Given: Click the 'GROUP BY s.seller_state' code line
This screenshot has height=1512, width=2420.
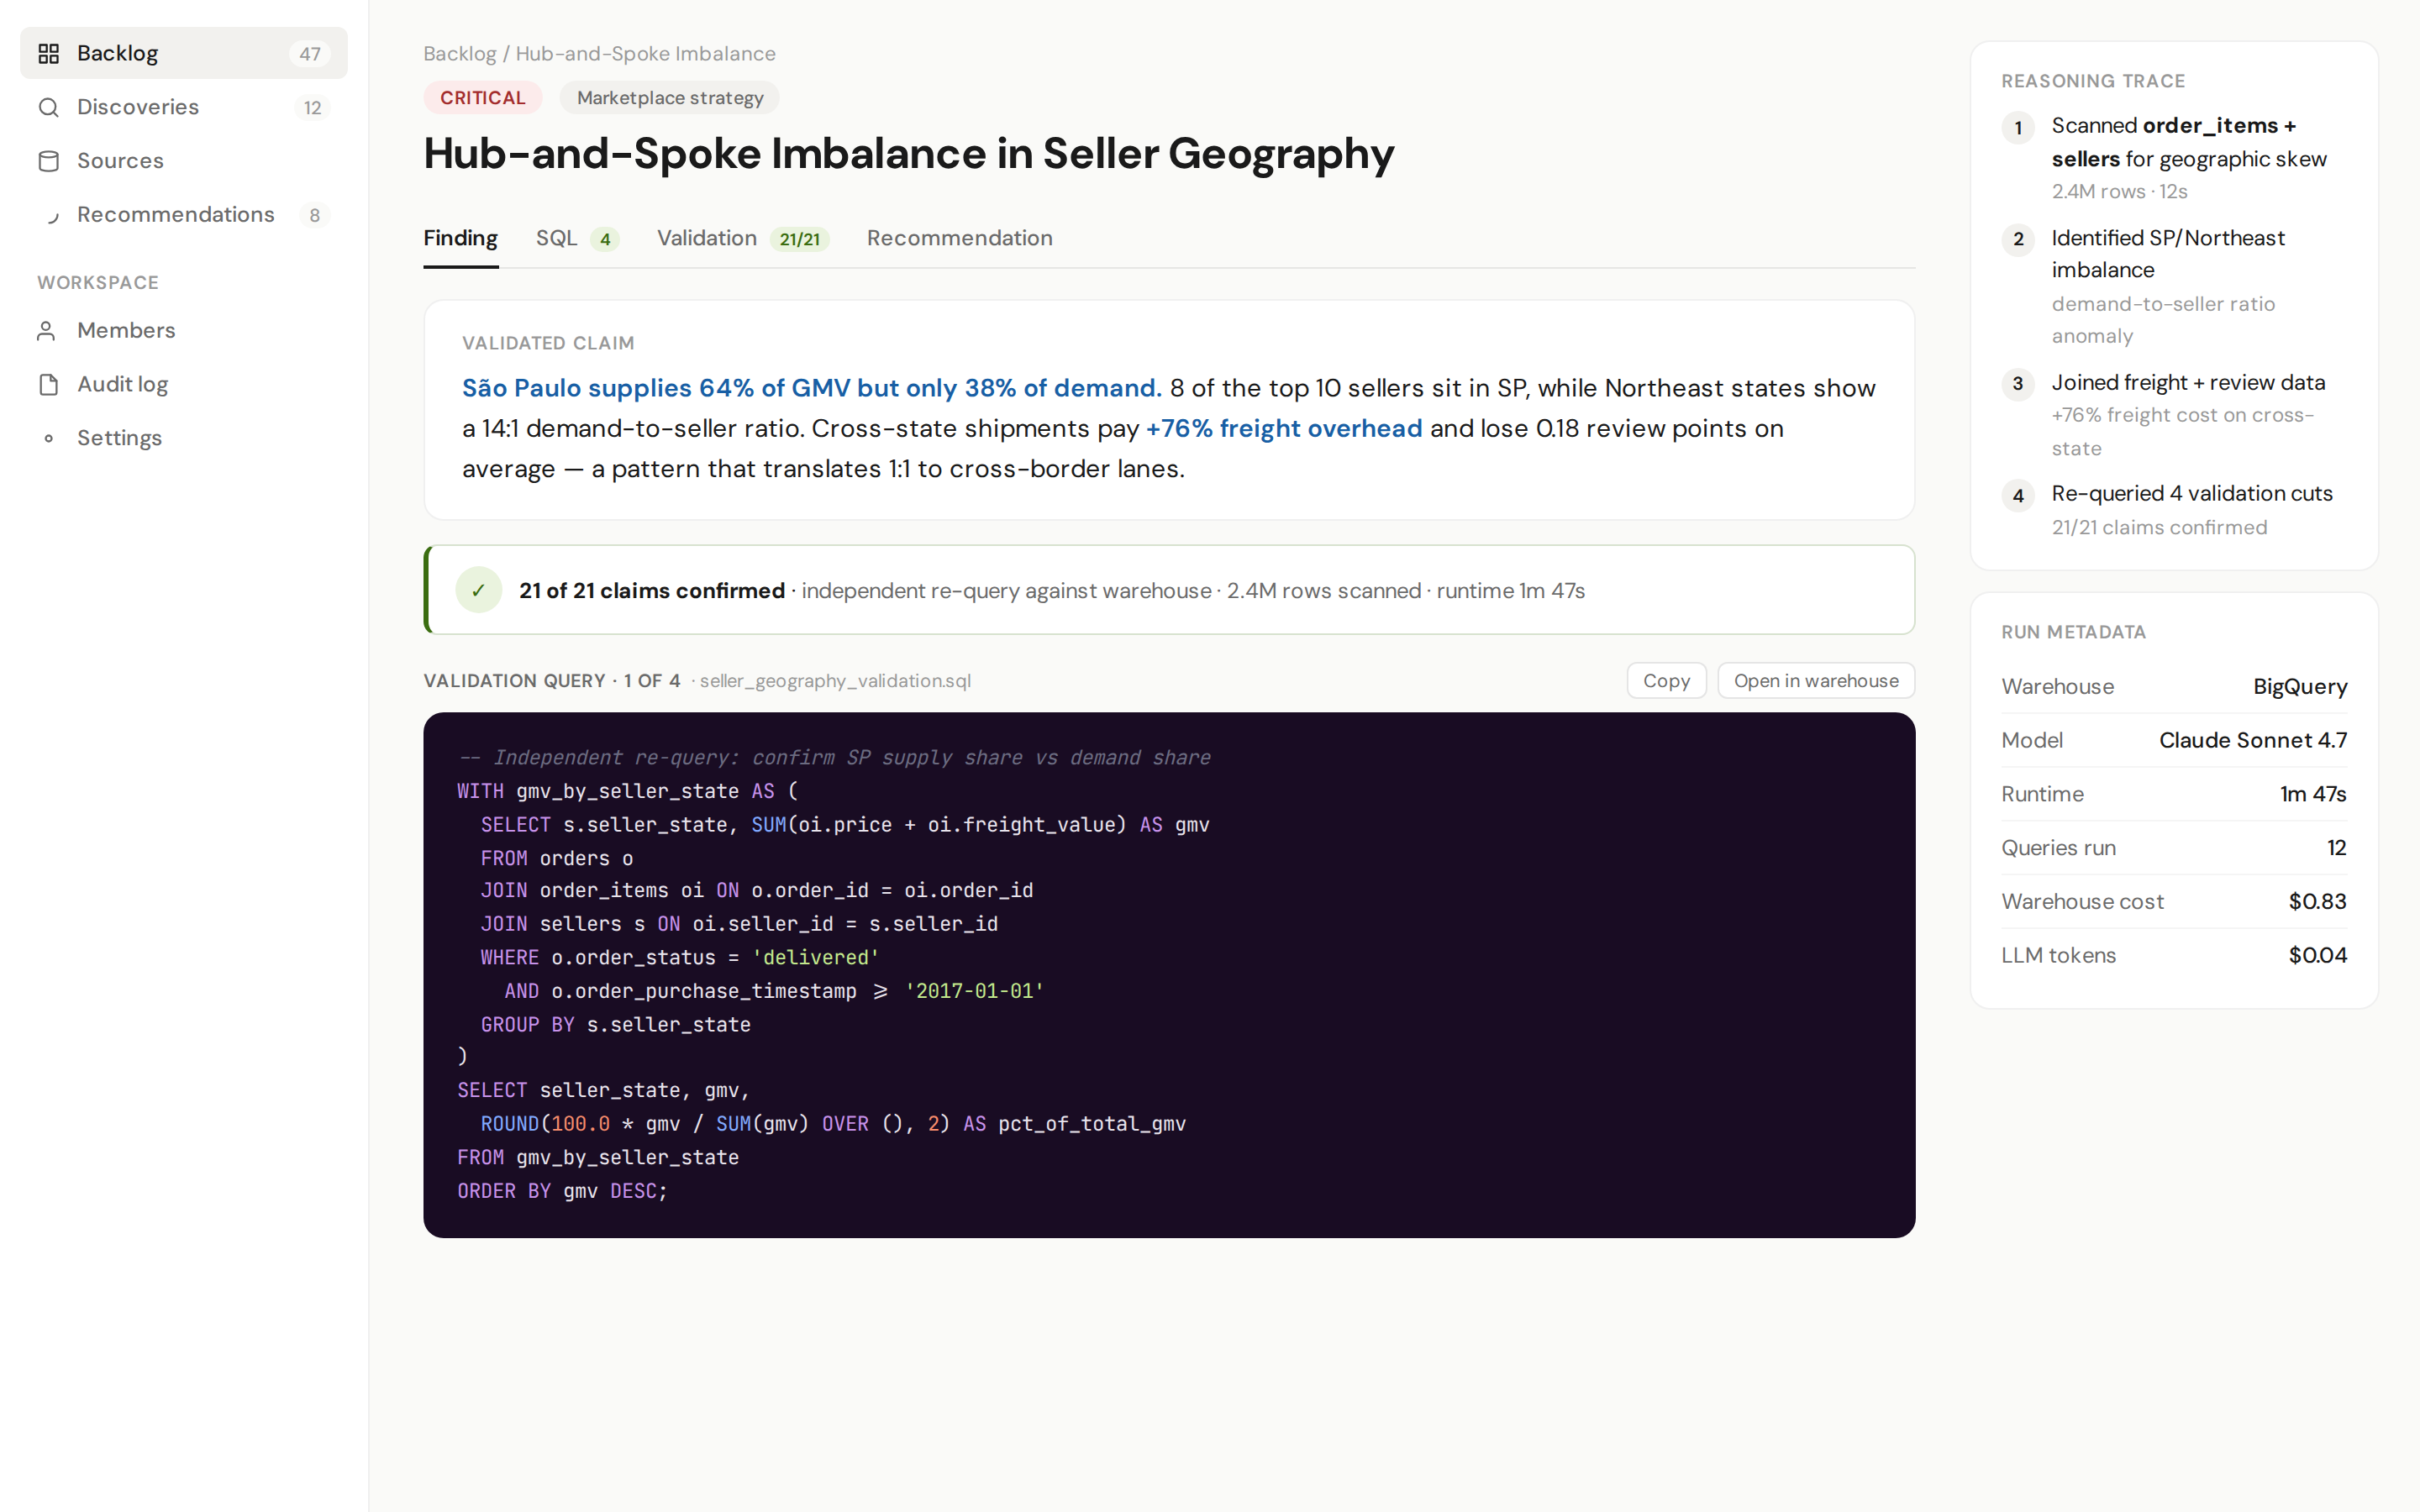Looking at the screenshot, I should tap(615, 1025).
